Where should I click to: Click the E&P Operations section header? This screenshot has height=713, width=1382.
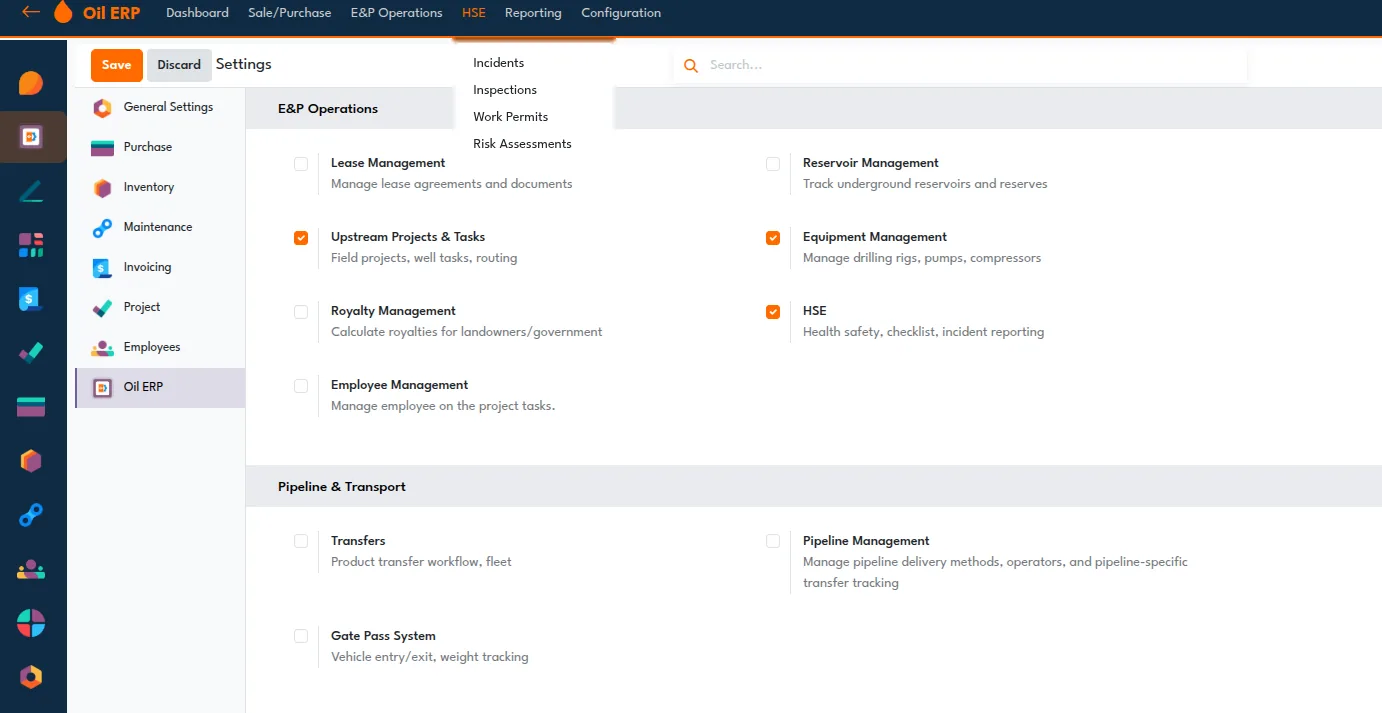[328, 109]
